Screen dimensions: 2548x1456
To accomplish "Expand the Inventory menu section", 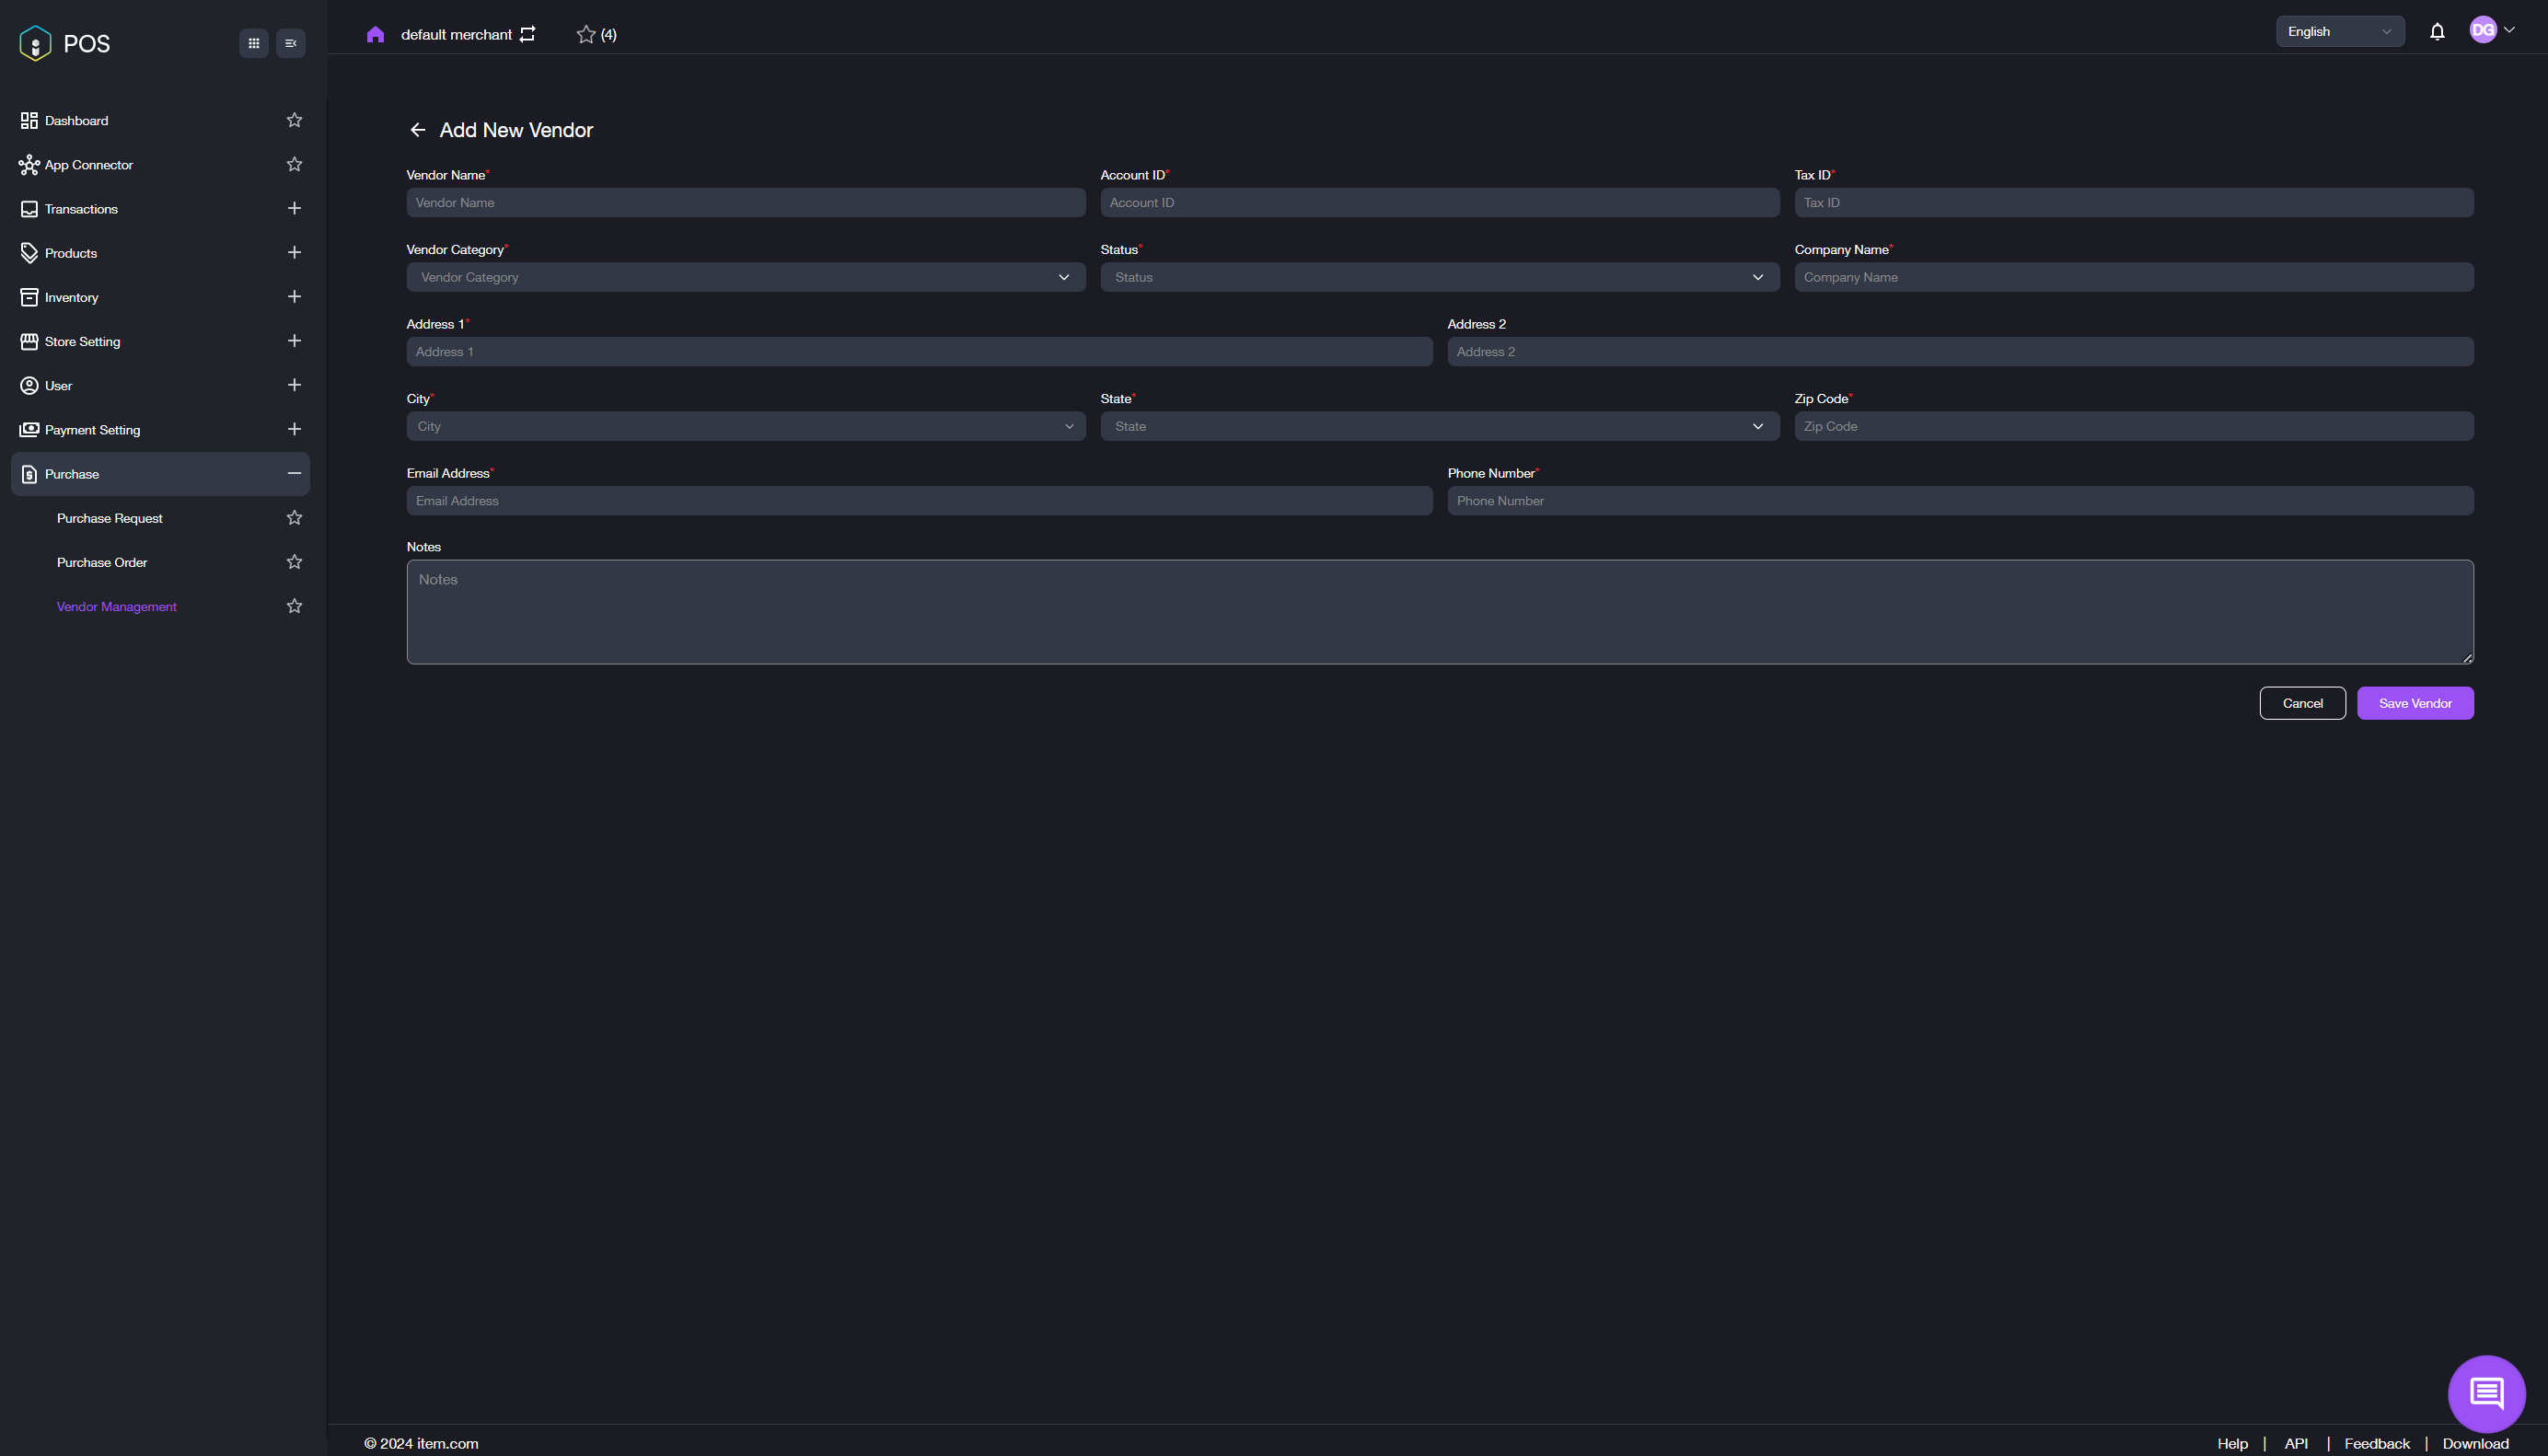I will [x=294, y=297].
